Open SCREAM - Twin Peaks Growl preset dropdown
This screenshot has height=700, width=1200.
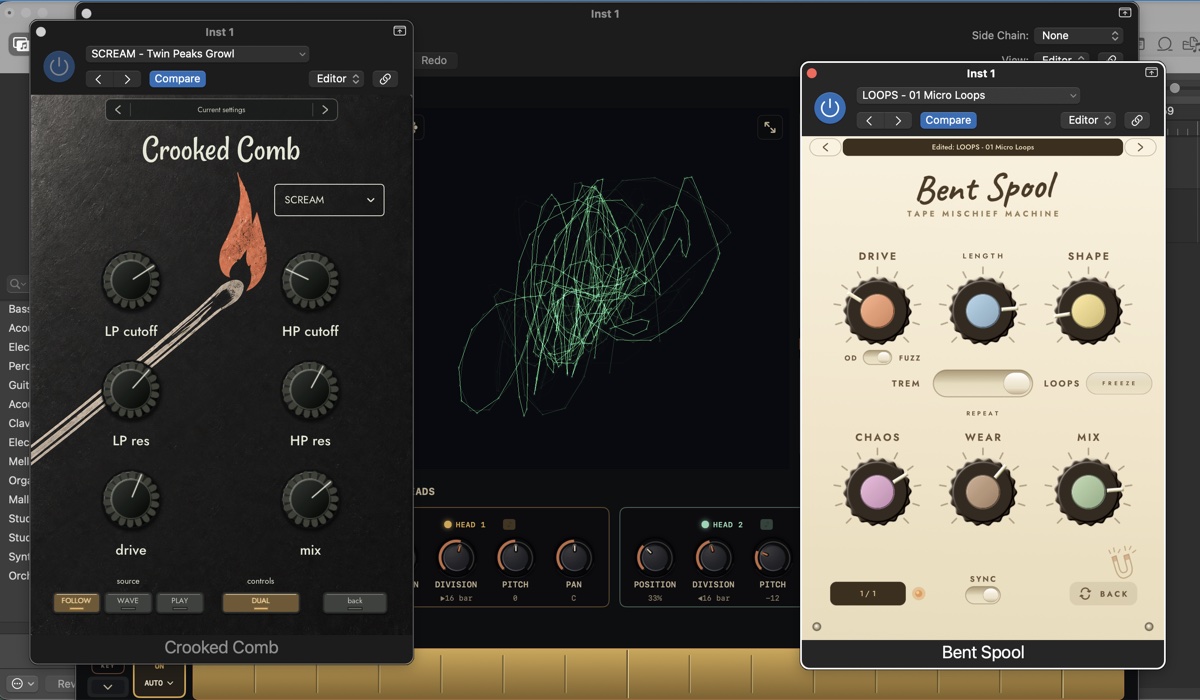198,54
